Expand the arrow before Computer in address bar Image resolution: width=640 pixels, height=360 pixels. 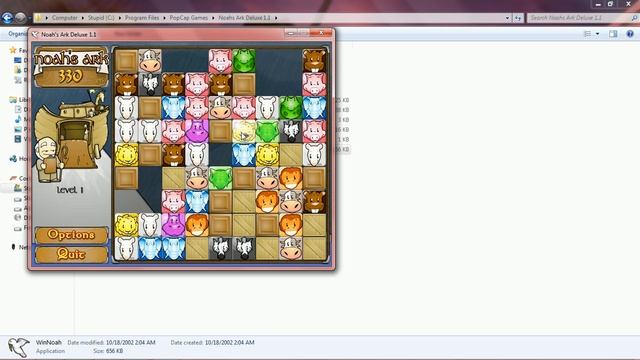(x=47, y=18)
